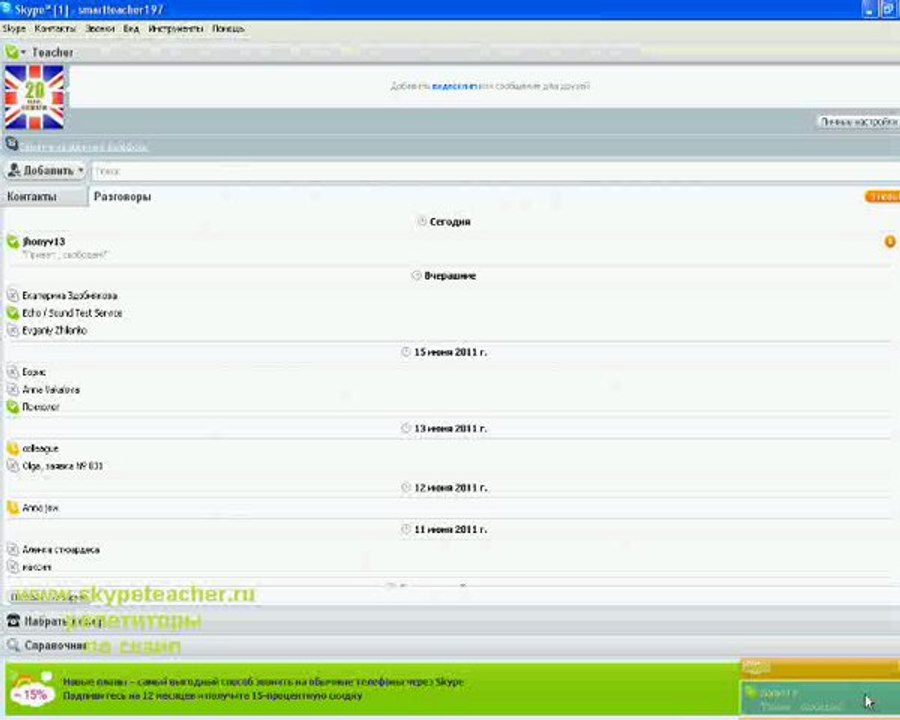Click Skype icon beside the credit link
The image size is (900, 720).
click(11, 144)
